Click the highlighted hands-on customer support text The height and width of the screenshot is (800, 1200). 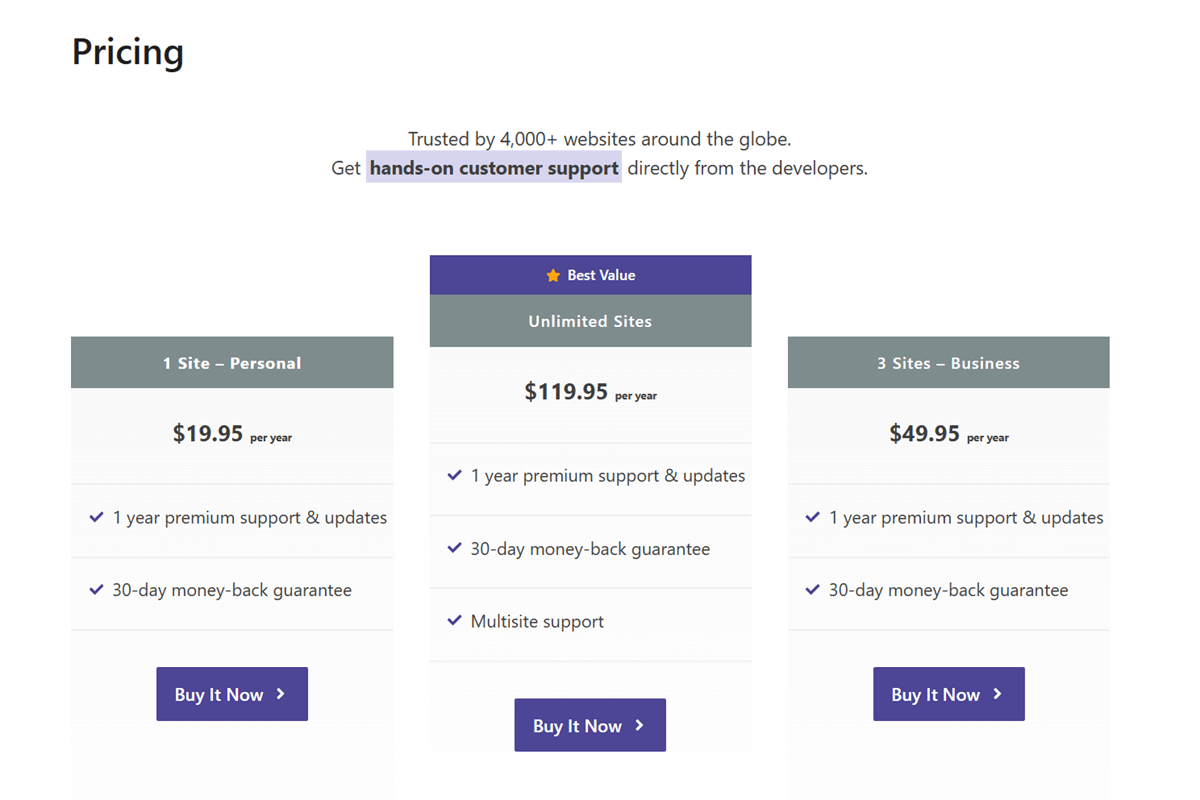pyautogui.click(x=493, y=167)
